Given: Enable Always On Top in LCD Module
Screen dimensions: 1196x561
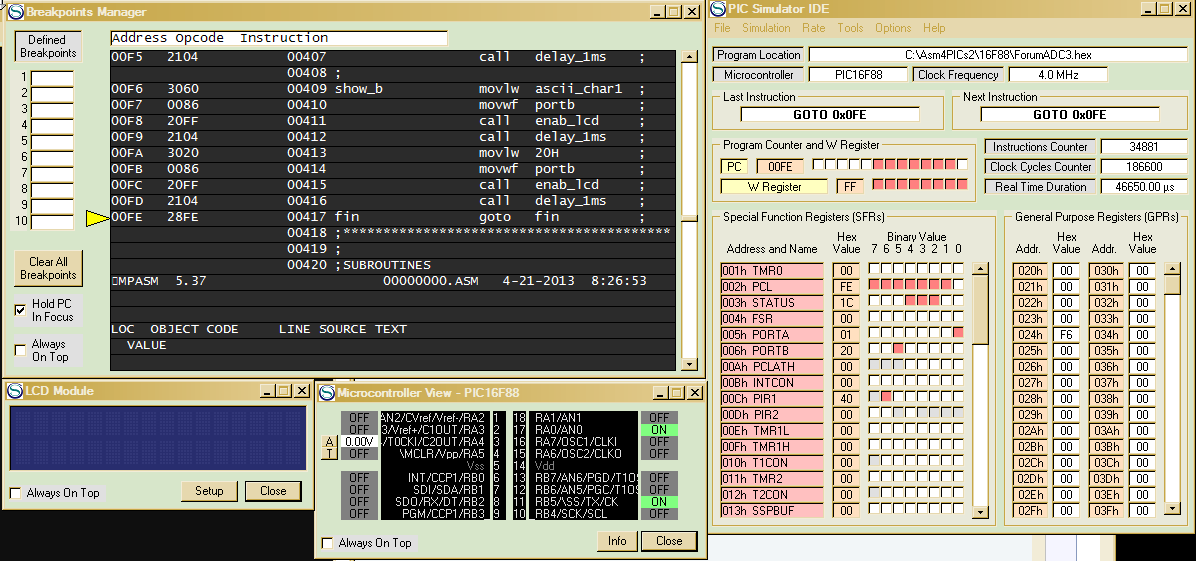Looking at the screenshot, I should tap(15, 493).
